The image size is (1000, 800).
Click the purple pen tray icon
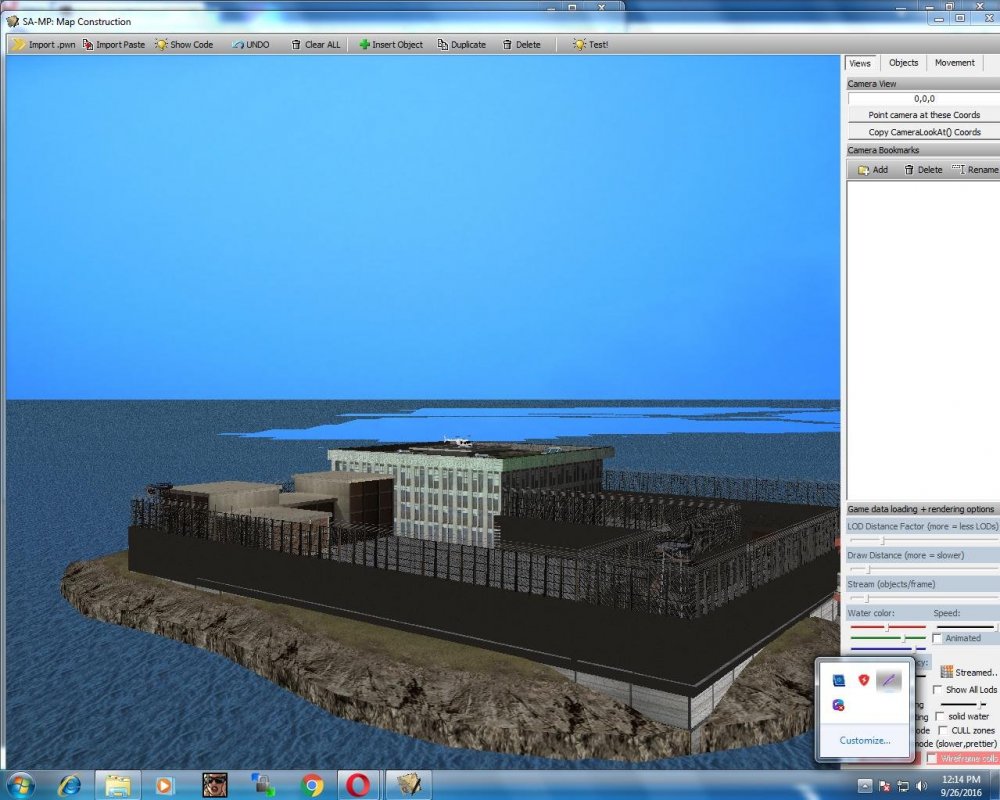888,680
